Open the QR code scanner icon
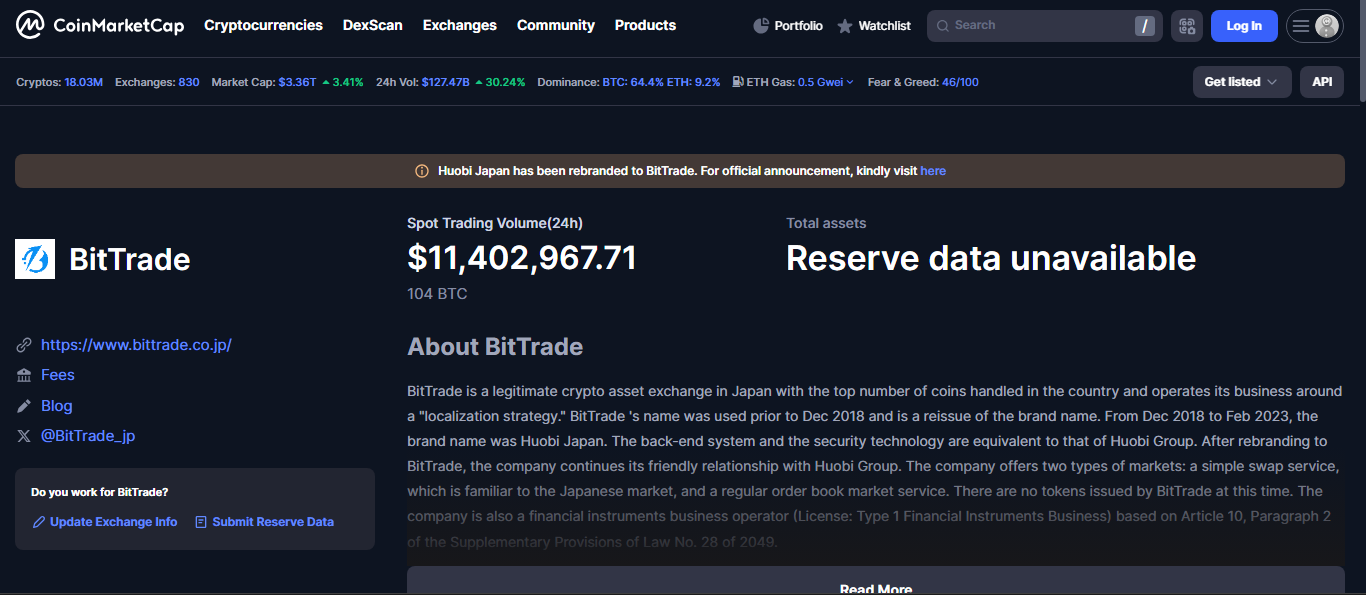This screenshot has width=1366, height=595. (1187, 26)
